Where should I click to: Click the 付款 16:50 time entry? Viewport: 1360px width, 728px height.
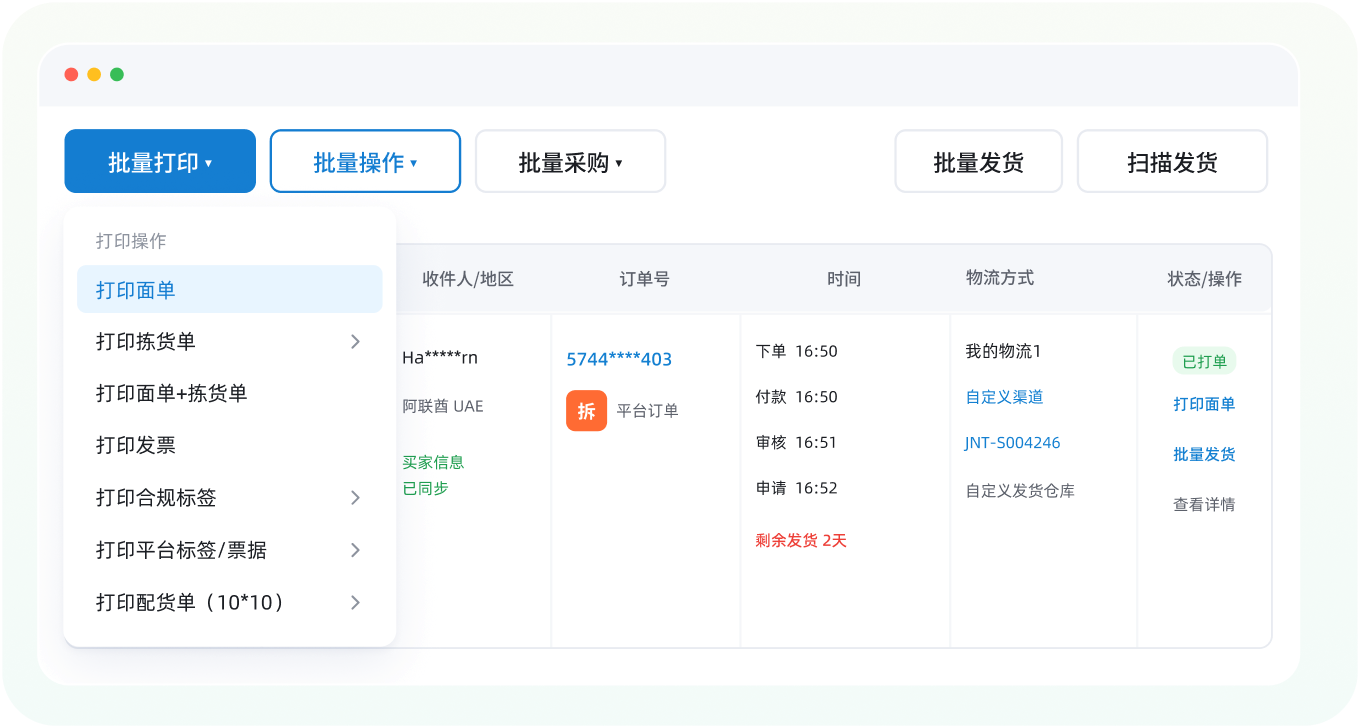tap(797, 397)
